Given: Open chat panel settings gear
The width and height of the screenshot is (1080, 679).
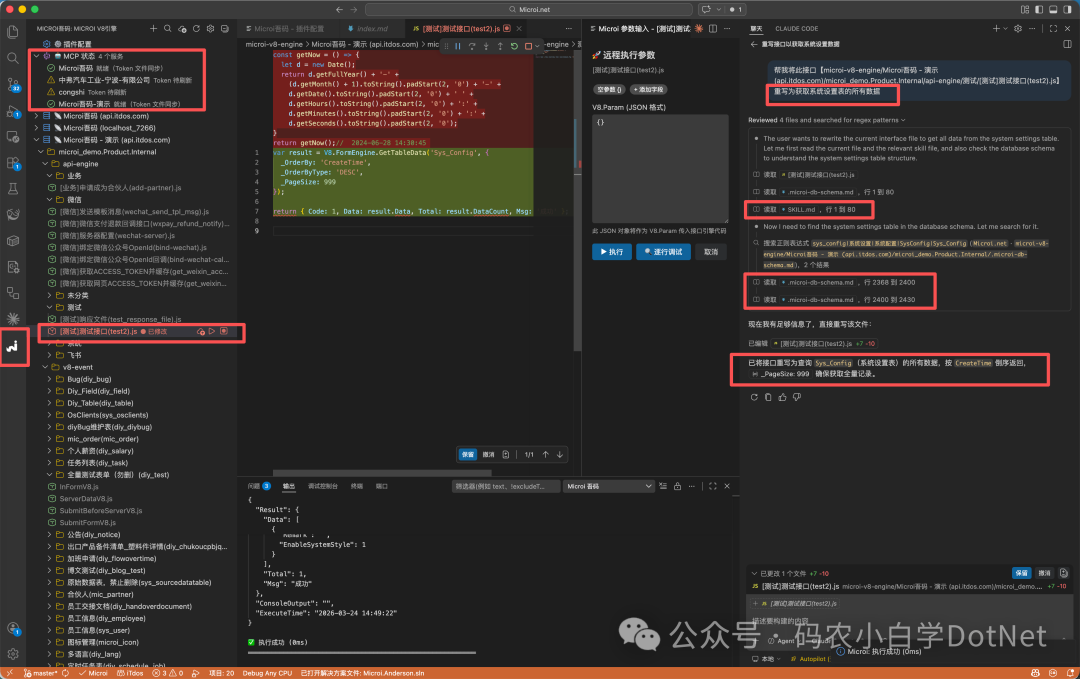Looking at the screenshot, I should [x=1017, y=28].
